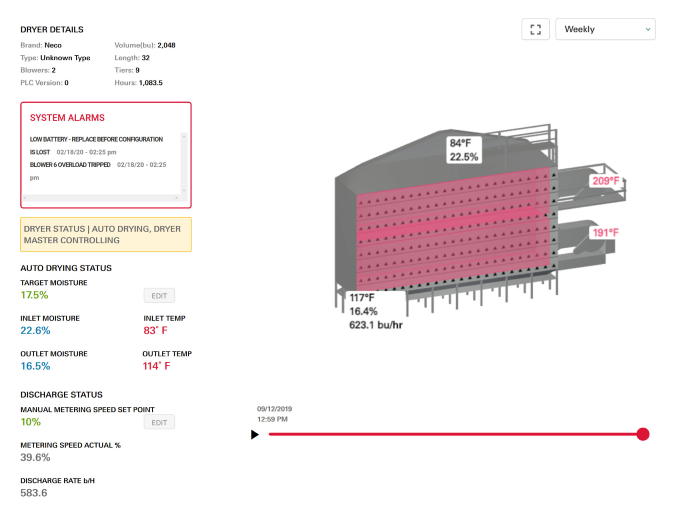Click the 623.1 bu/hr outlet rate label
The height and width of the screenshot is (517, 686).
[x=376, y=325]
